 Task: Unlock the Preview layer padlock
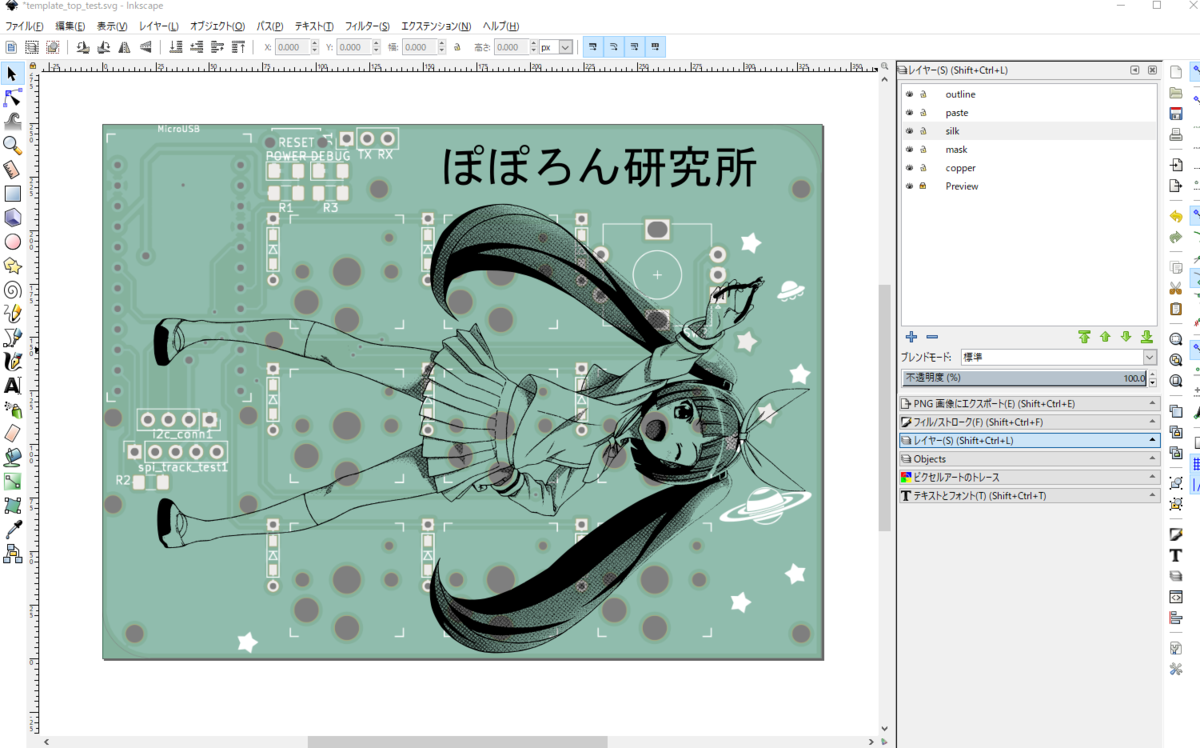pyautogui.click(x=922, y=186)
